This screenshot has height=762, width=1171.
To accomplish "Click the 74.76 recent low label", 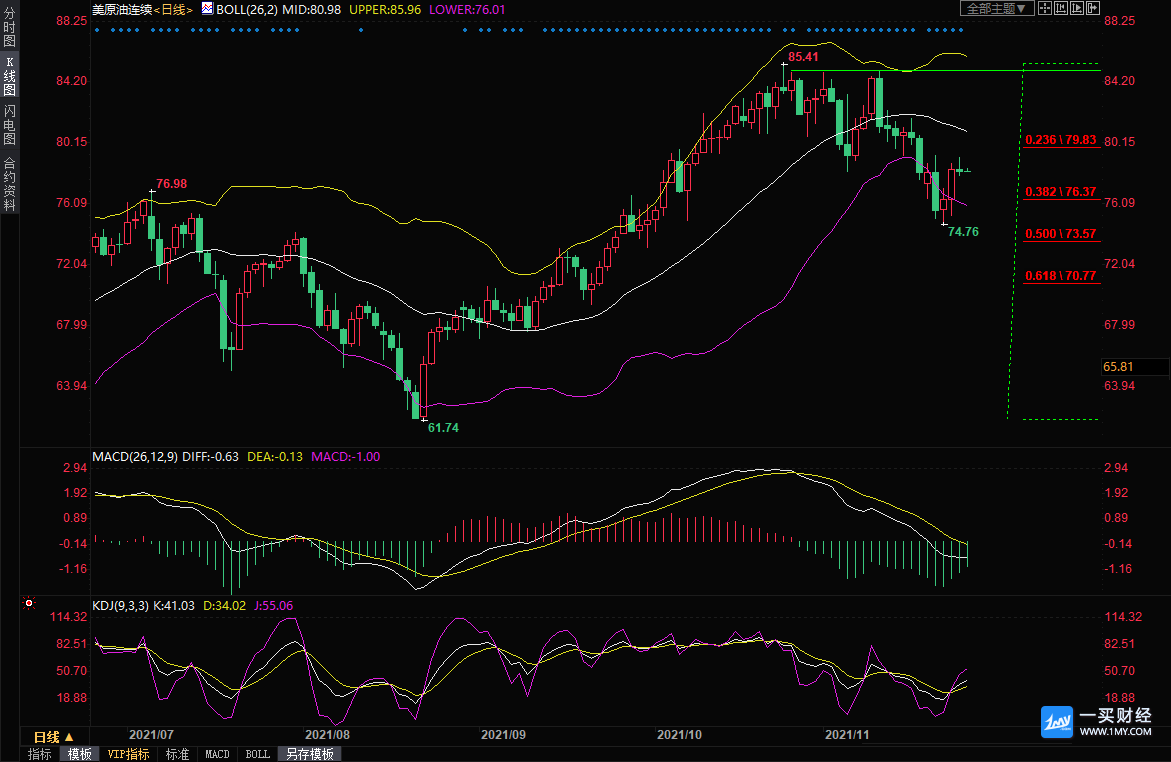I will tap(963, 232).
